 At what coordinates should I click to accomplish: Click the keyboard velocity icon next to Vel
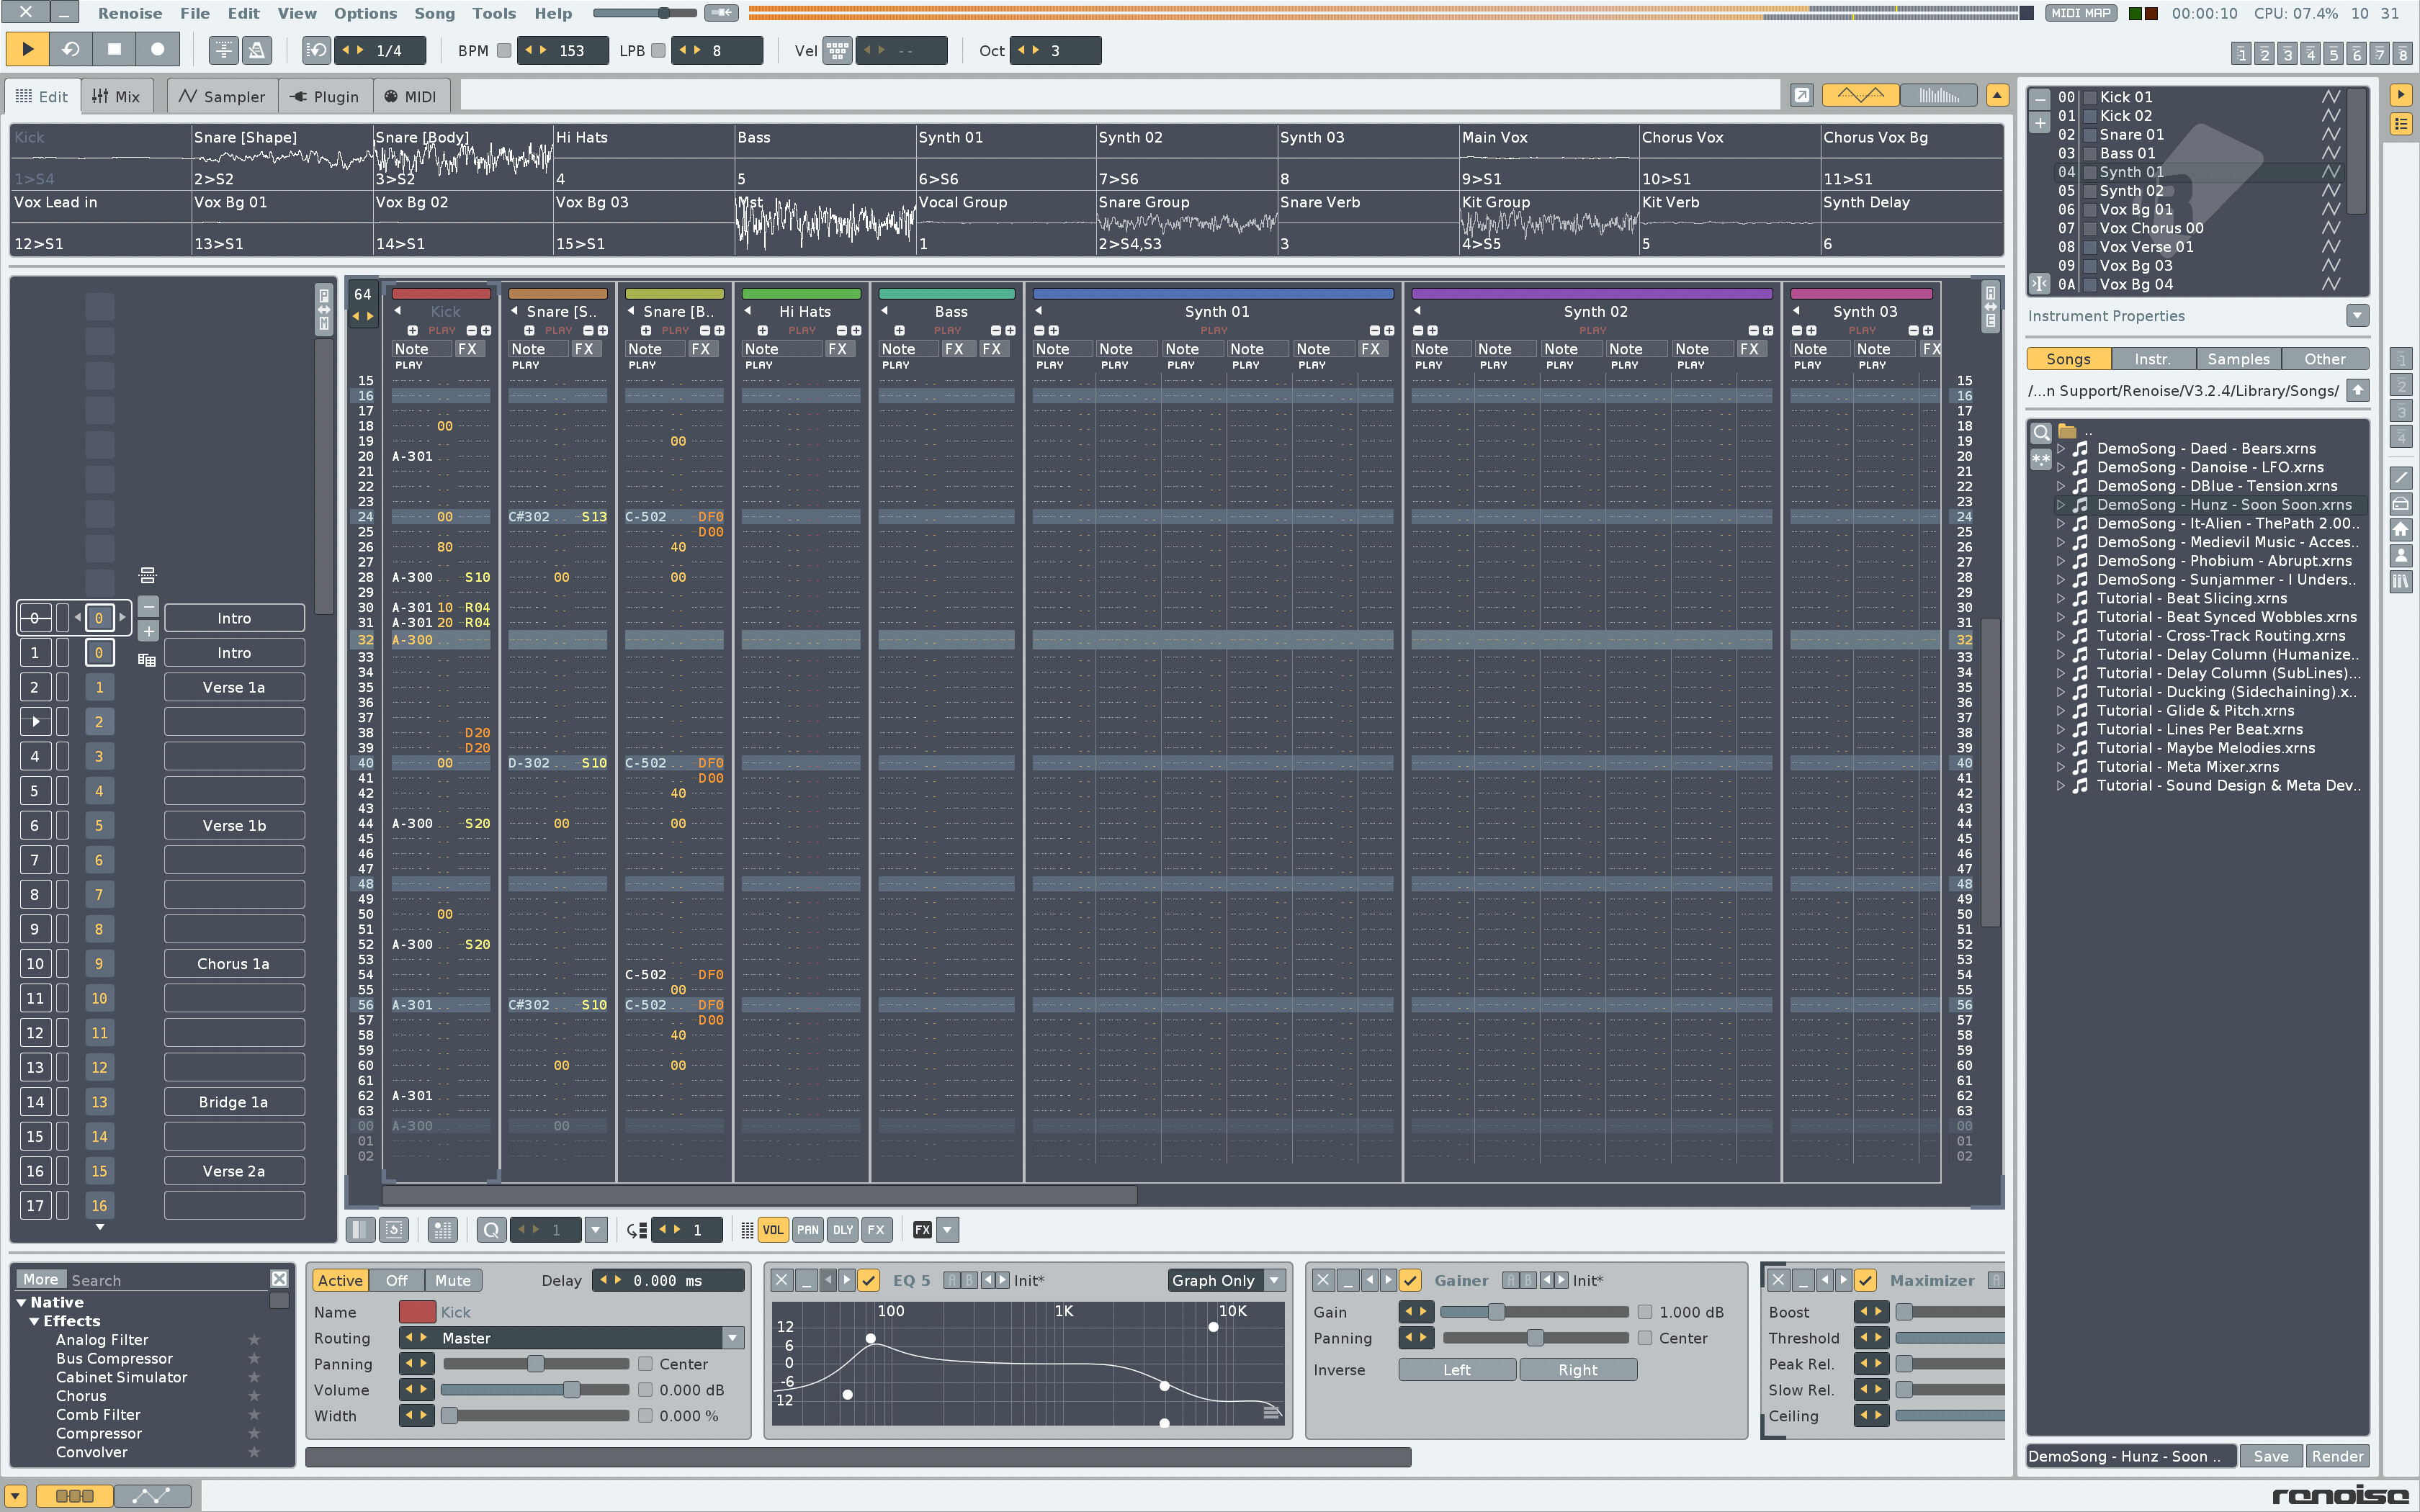[838, 50]
